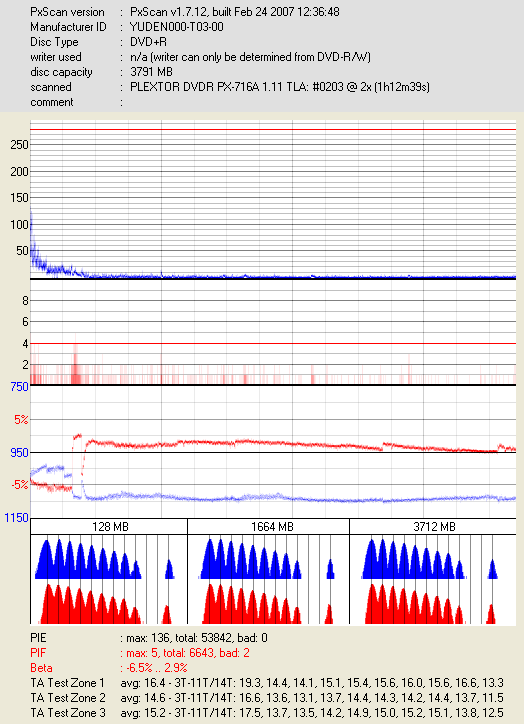Click the red histogram in the 1664 MB zone
Image resolution: width=524 pixels, height=724 pixels.
(252, 604)
